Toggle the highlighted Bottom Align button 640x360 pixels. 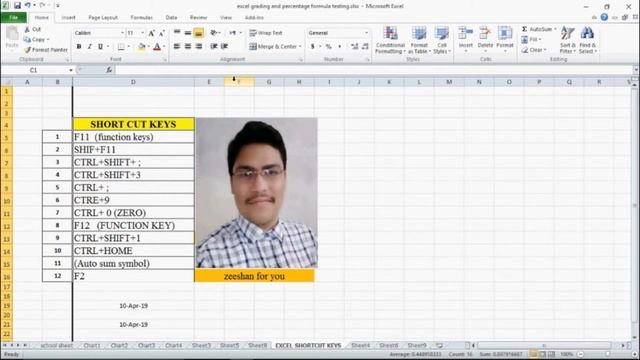tap(199, 33)
